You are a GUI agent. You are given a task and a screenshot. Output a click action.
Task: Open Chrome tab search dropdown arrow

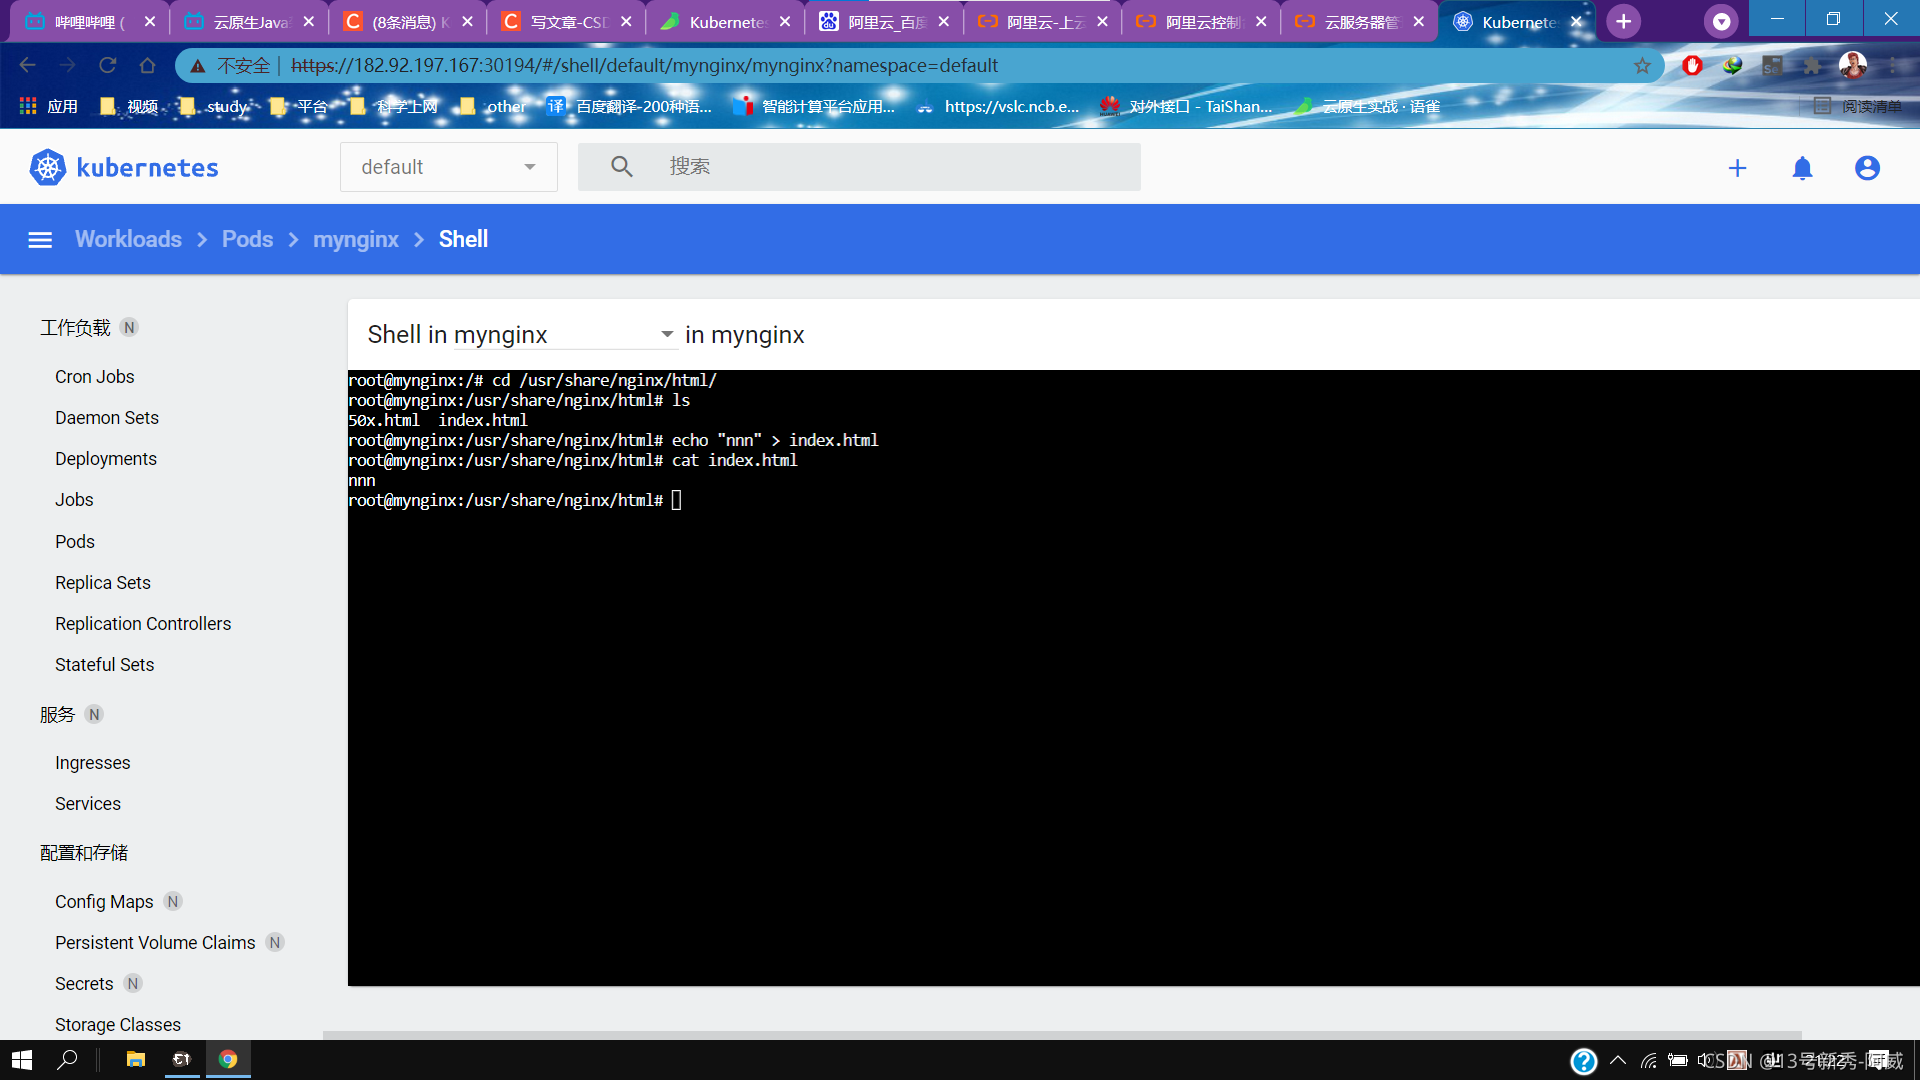click(1721, 21)
